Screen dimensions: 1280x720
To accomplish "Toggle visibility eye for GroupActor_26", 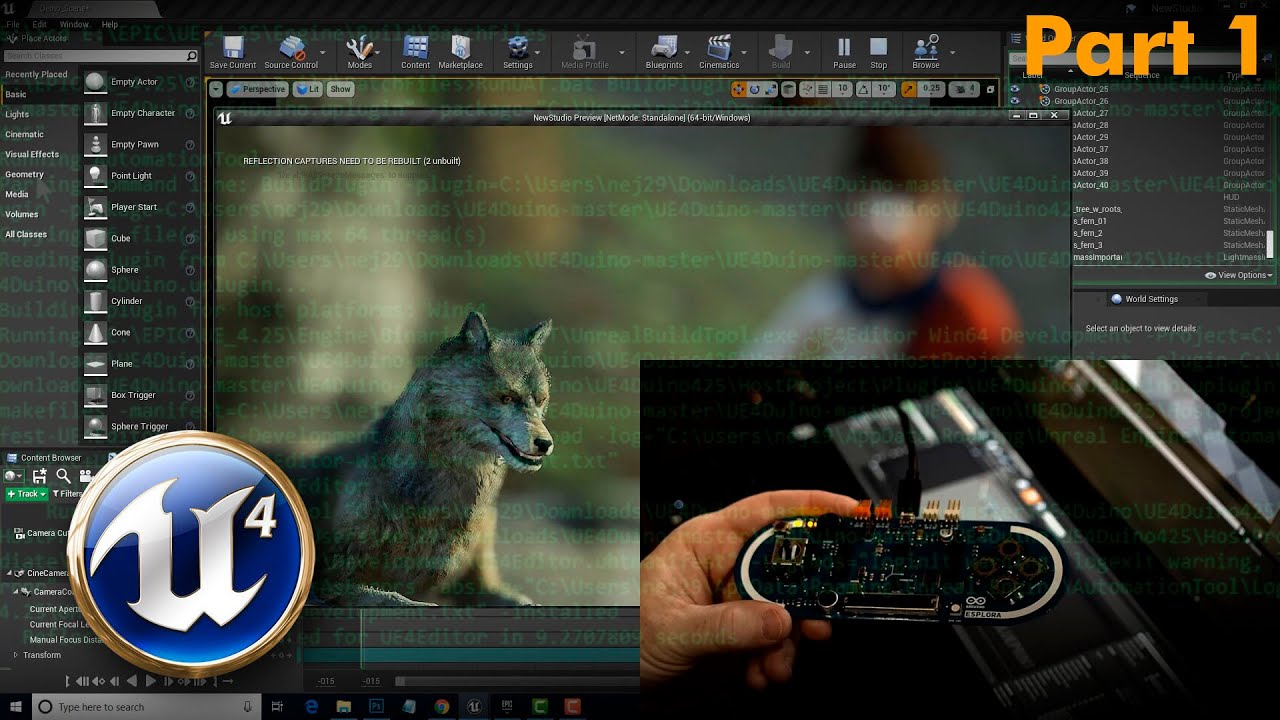I will pos(1015,101).
